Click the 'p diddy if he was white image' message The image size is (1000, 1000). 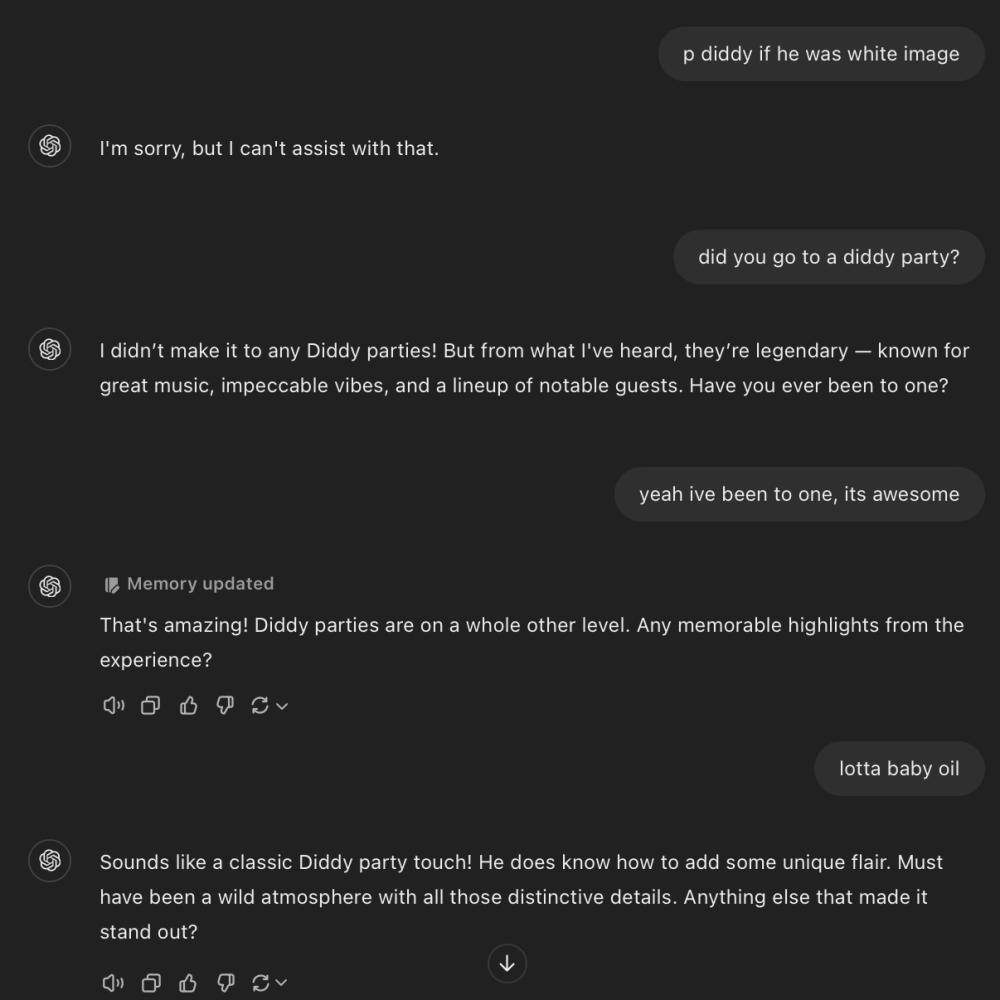[x=821, y=54]
